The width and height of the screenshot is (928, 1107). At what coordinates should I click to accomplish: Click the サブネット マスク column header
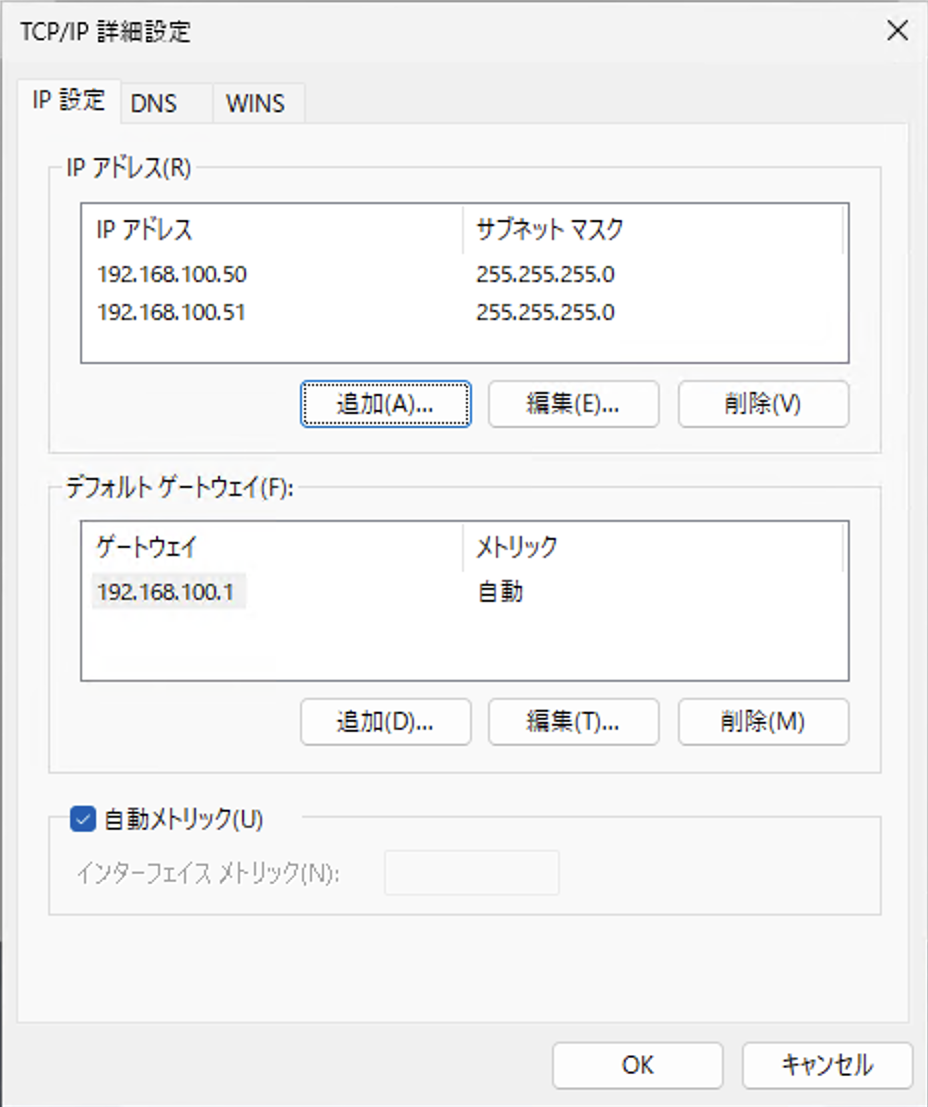[653, 229]
